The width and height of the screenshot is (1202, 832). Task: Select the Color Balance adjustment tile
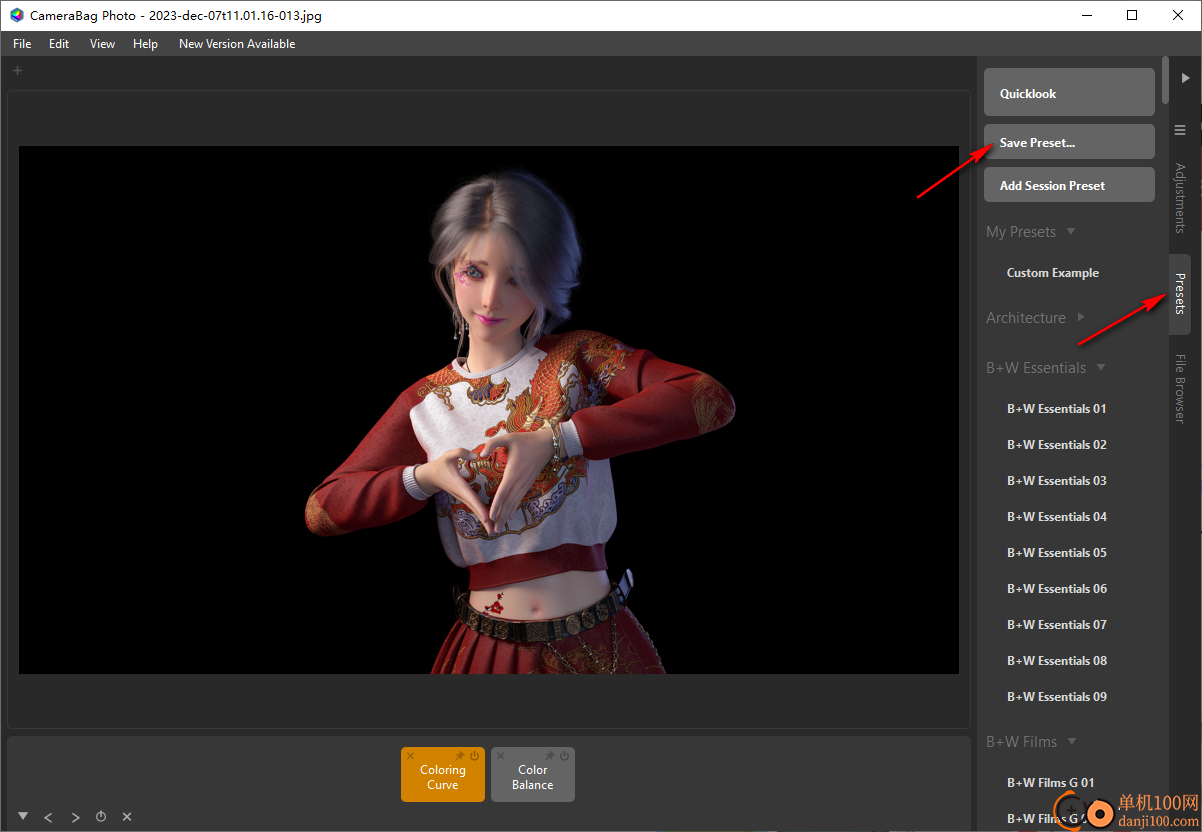pyautogui.click(x=533, y=777)
